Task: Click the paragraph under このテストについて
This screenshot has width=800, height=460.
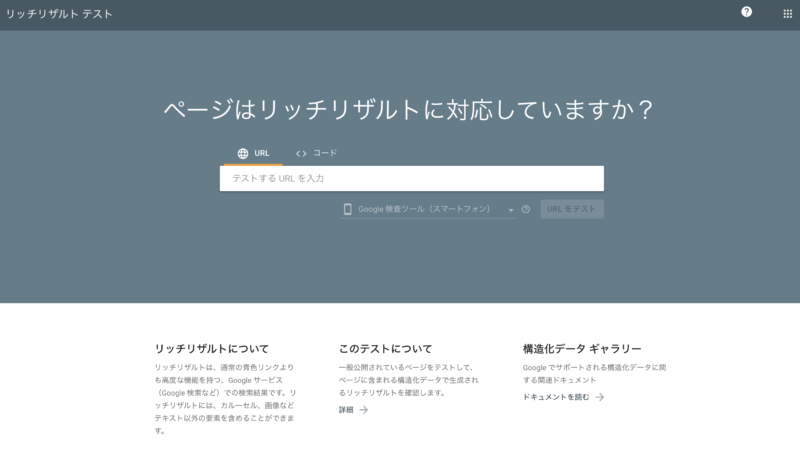Action: tap(409, 380)
